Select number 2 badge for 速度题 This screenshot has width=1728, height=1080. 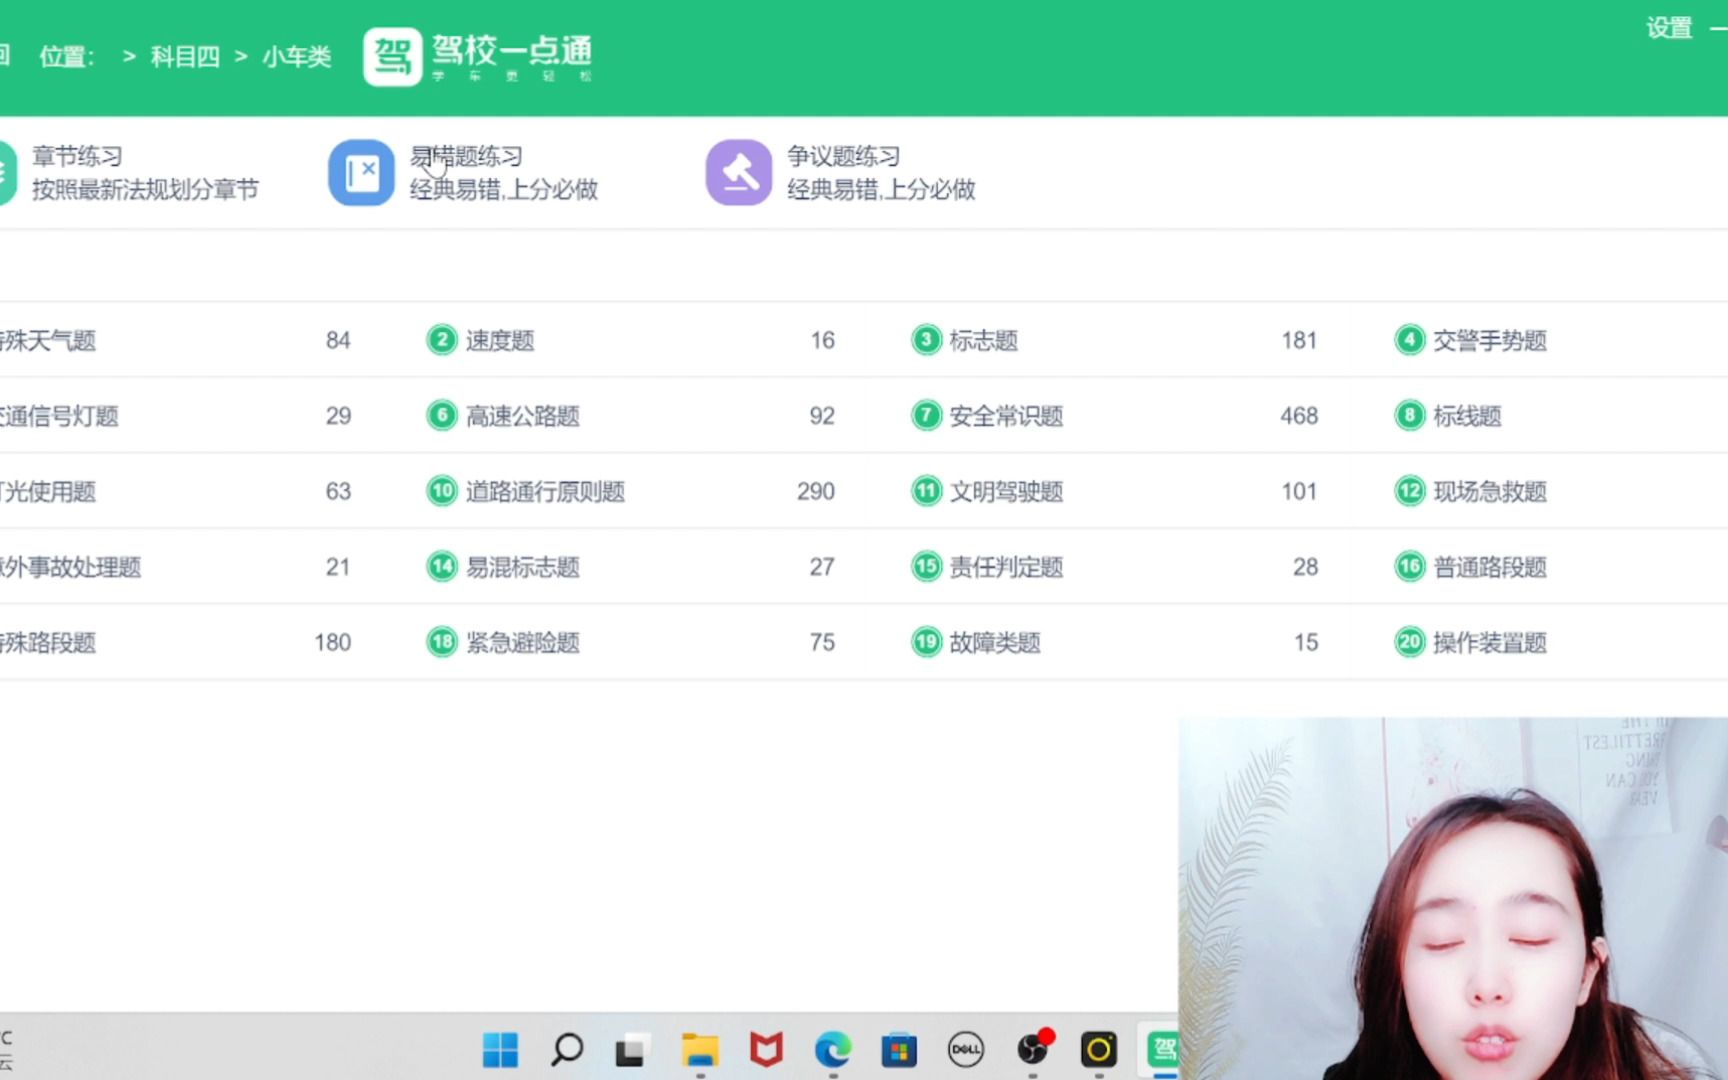point(442,340)
